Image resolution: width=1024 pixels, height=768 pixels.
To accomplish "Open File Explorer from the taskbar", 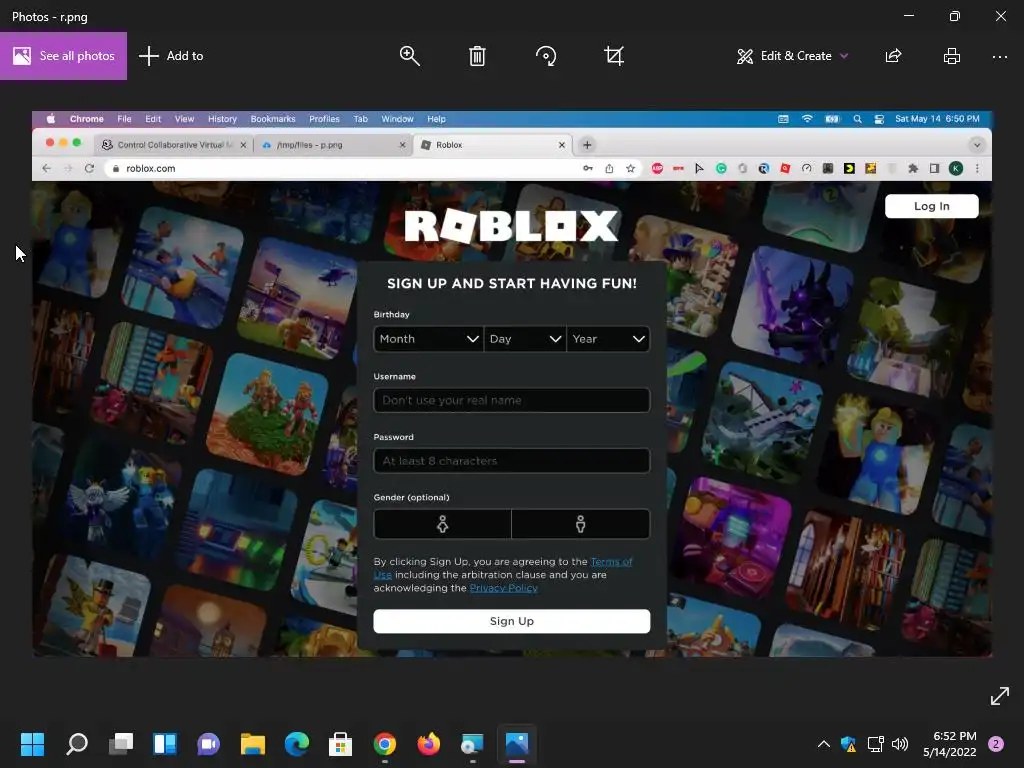I will [x=253, y=744].
